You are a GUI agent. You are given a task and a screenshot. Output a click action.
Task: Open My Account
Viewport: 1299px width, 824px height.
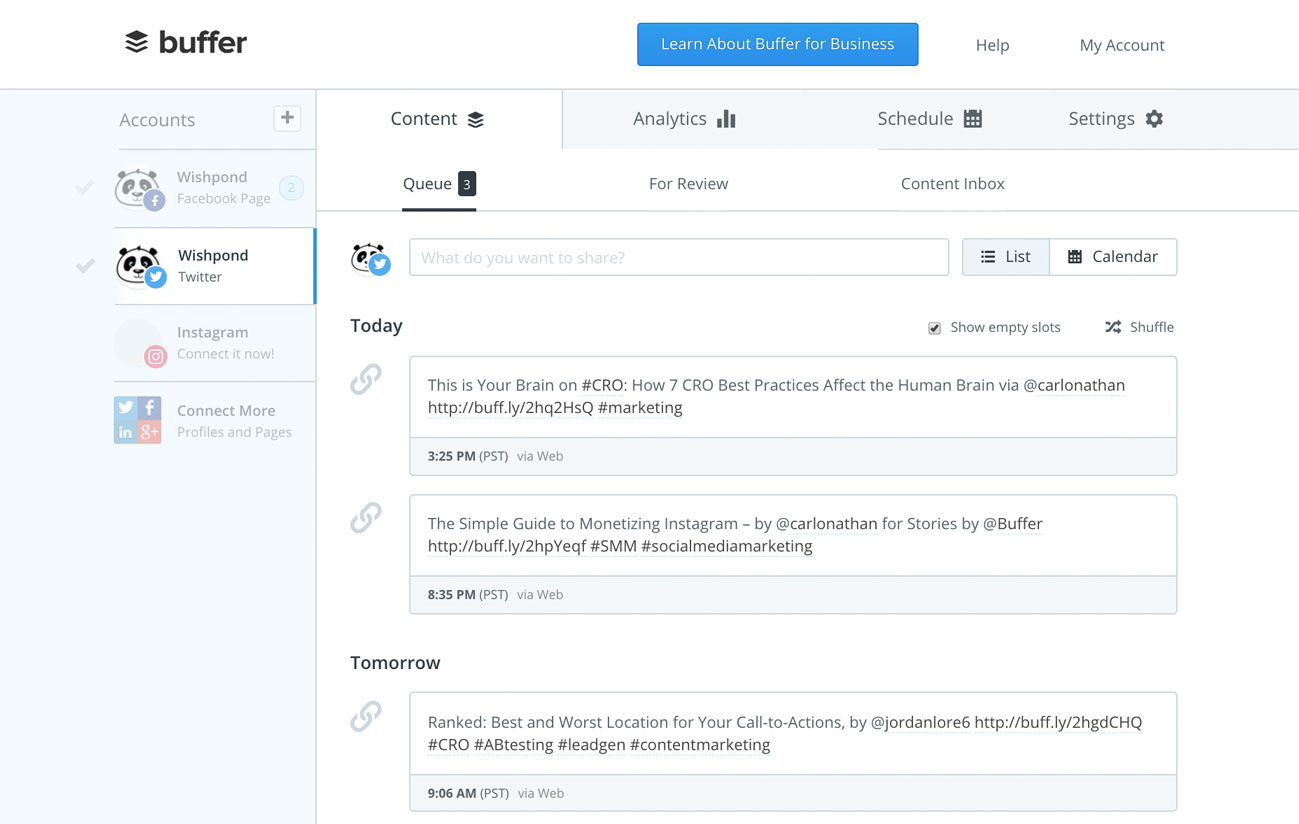tap(1122, 45)
